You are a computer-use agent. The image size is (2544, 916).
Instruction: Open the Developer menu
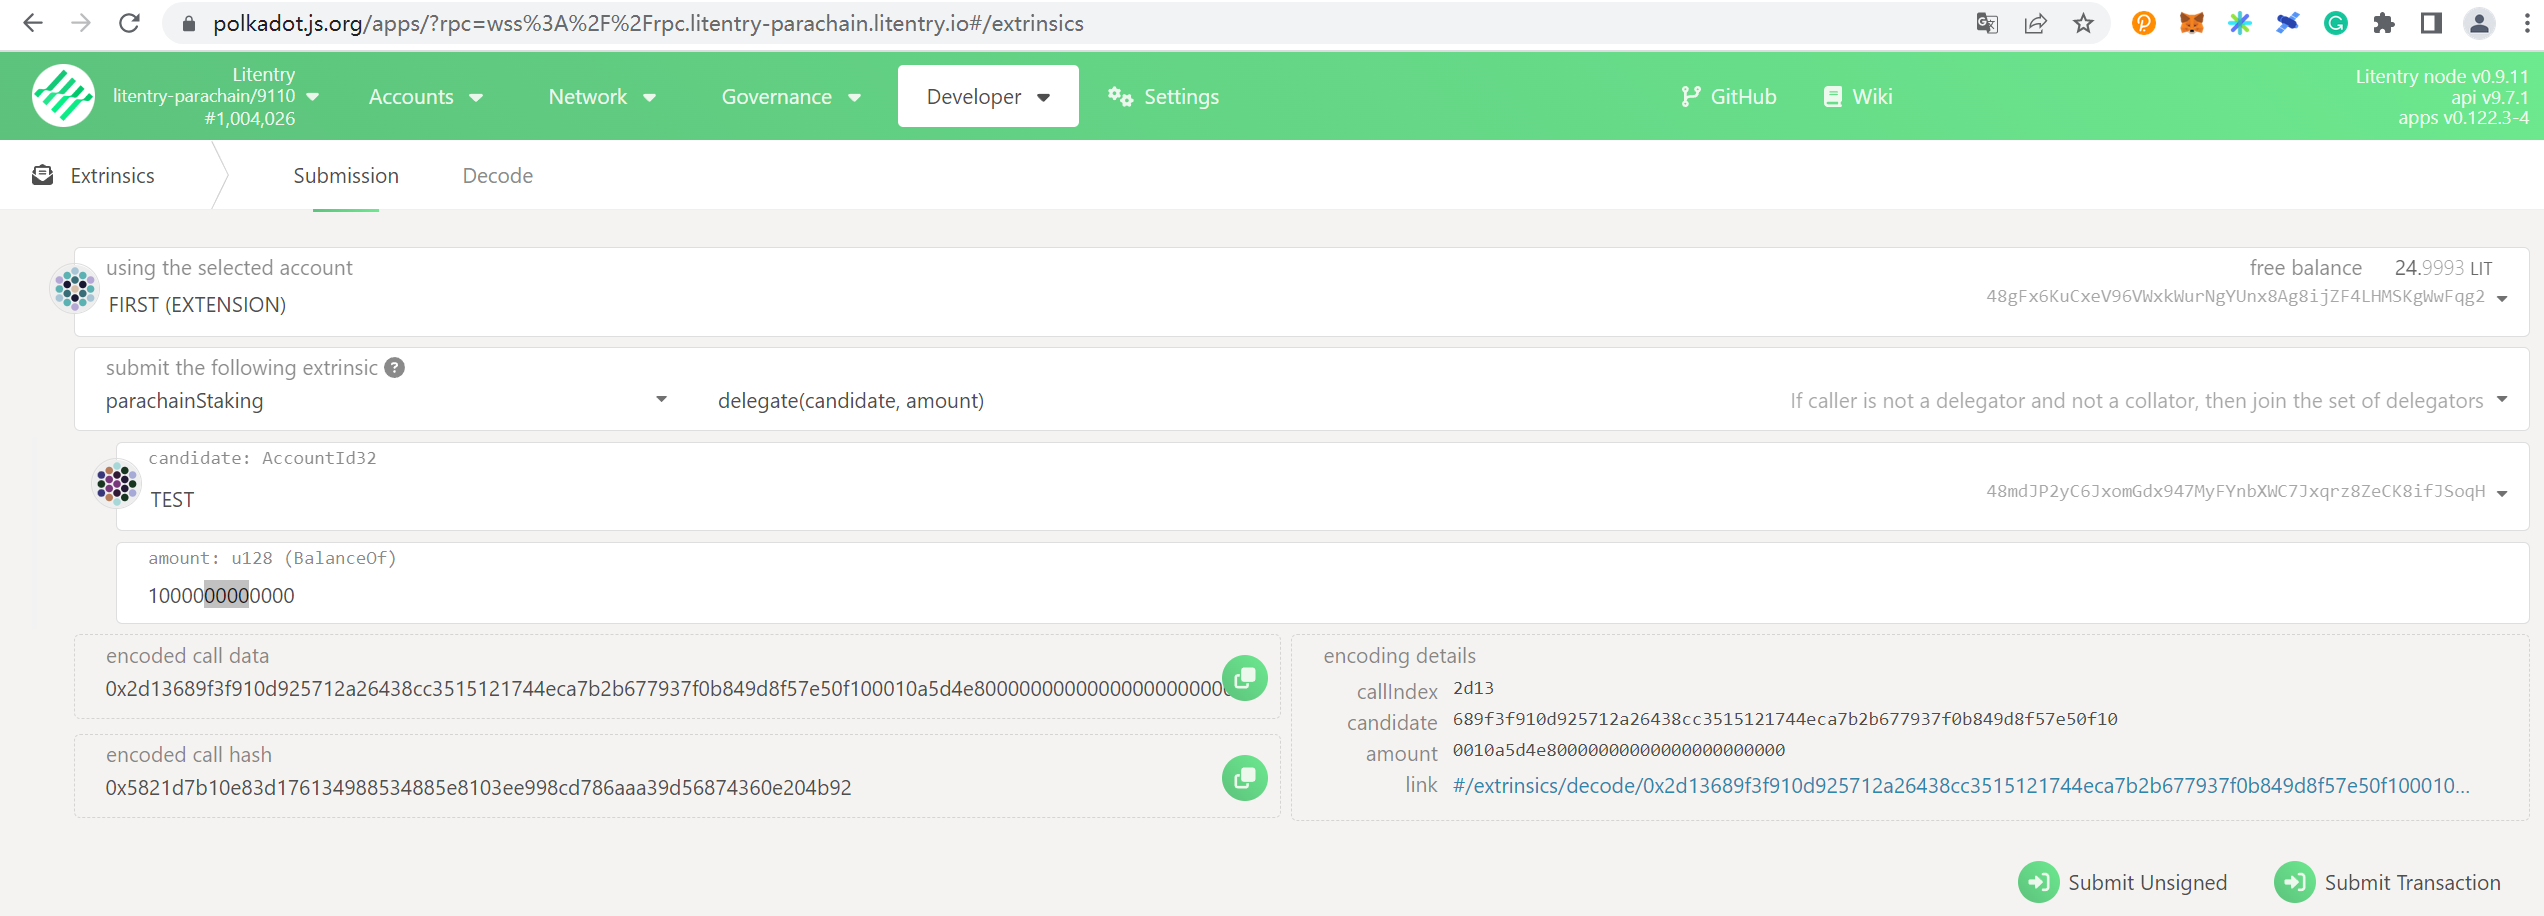(987, 97)
